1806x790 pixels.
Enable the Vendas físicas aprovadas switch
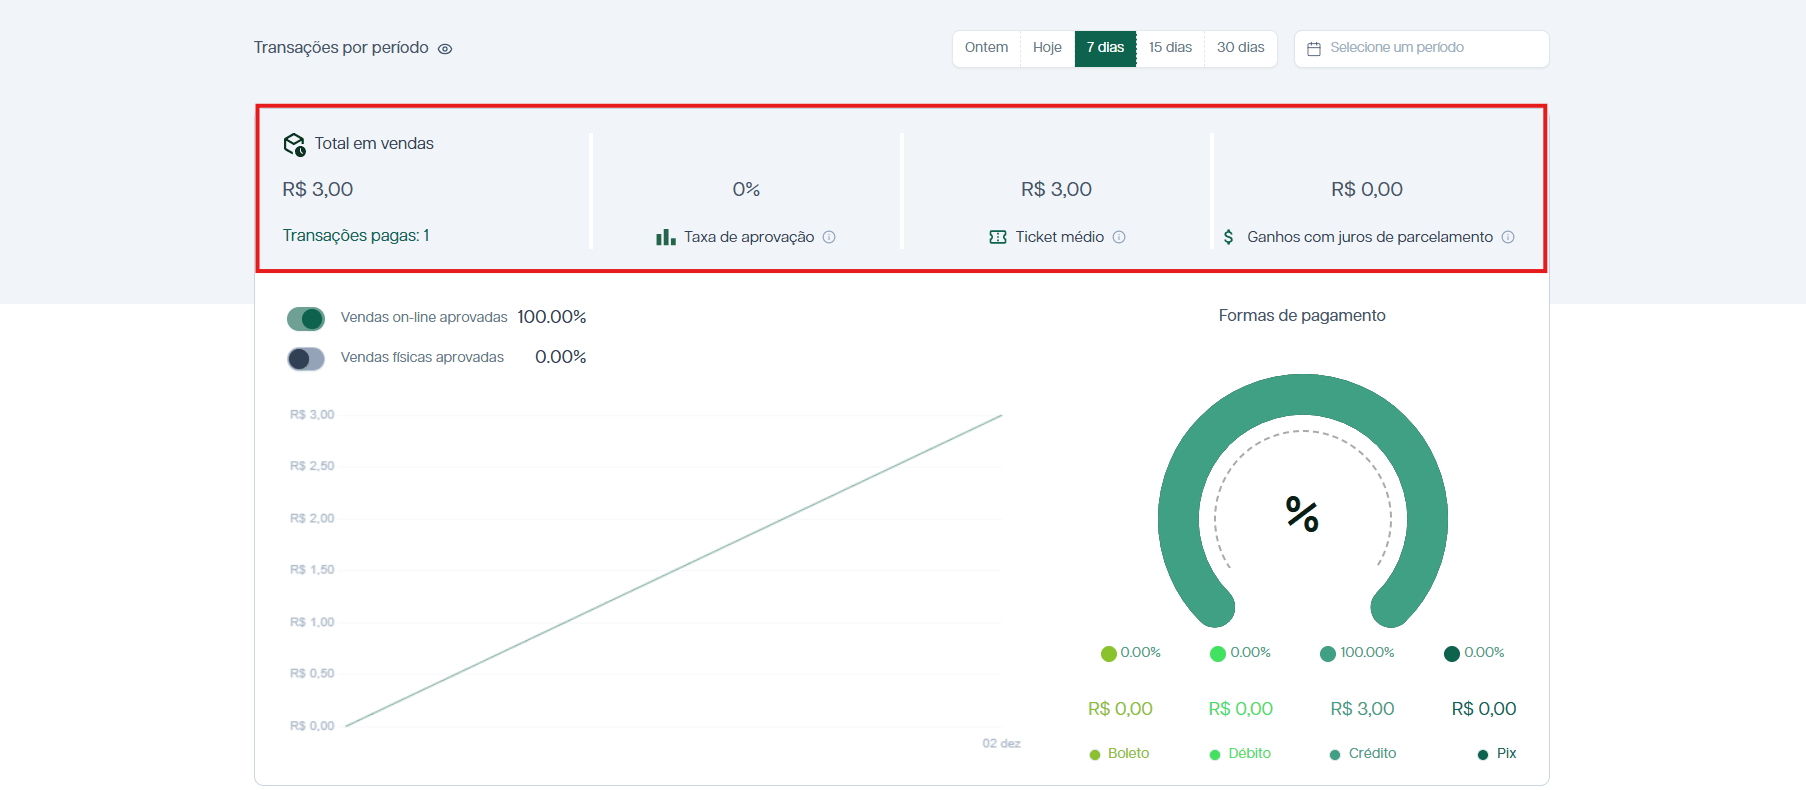tap(306, 359)
